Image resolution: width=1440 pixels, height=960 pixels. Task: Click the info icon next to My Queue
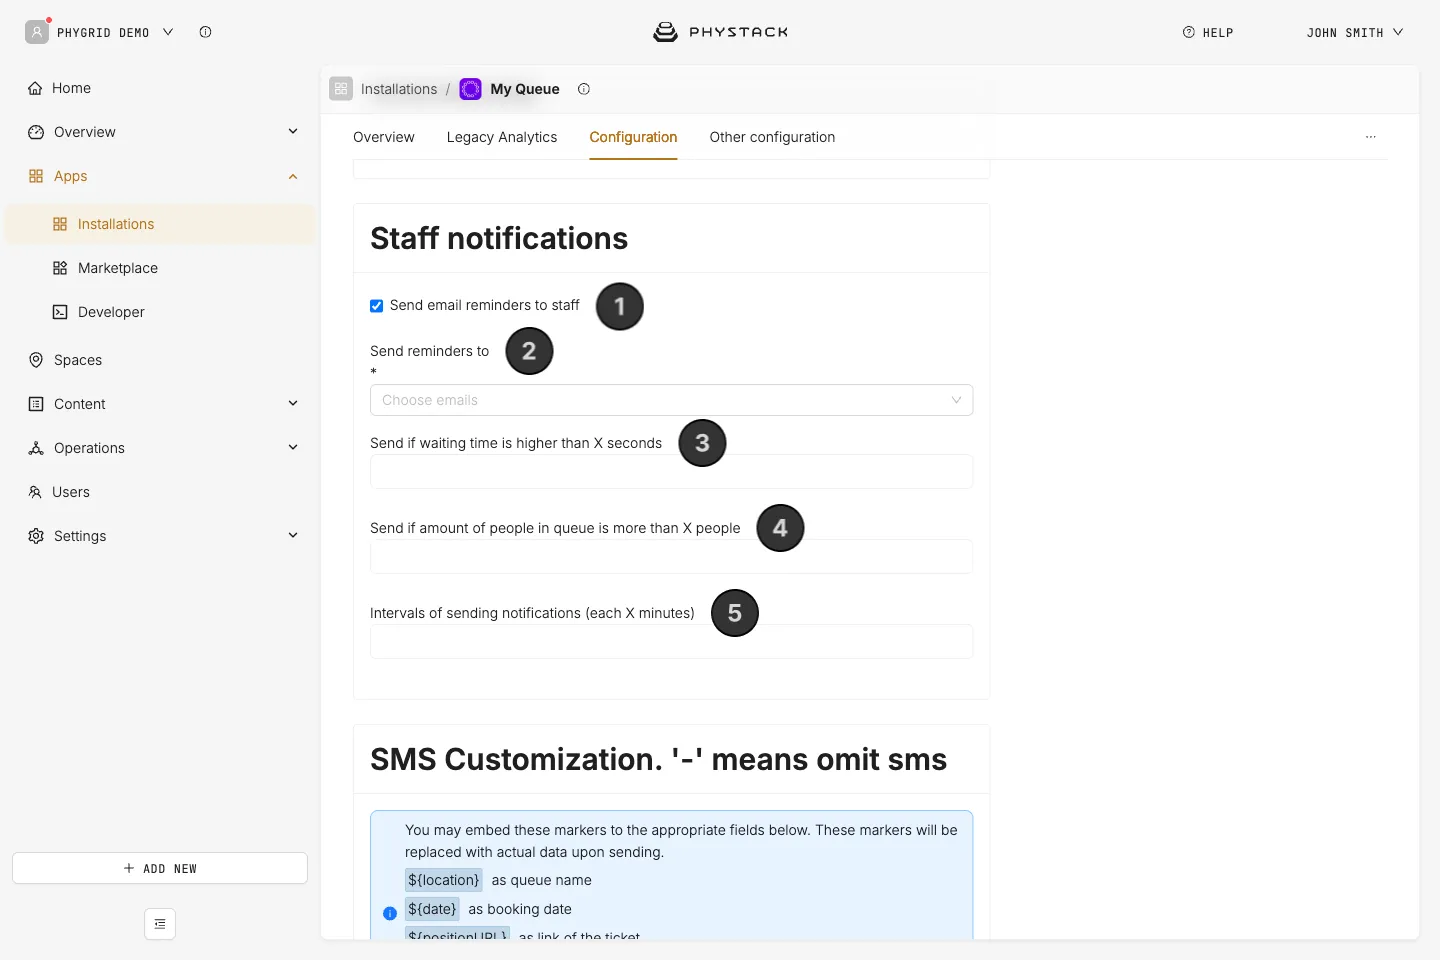[x=584, y=89]
